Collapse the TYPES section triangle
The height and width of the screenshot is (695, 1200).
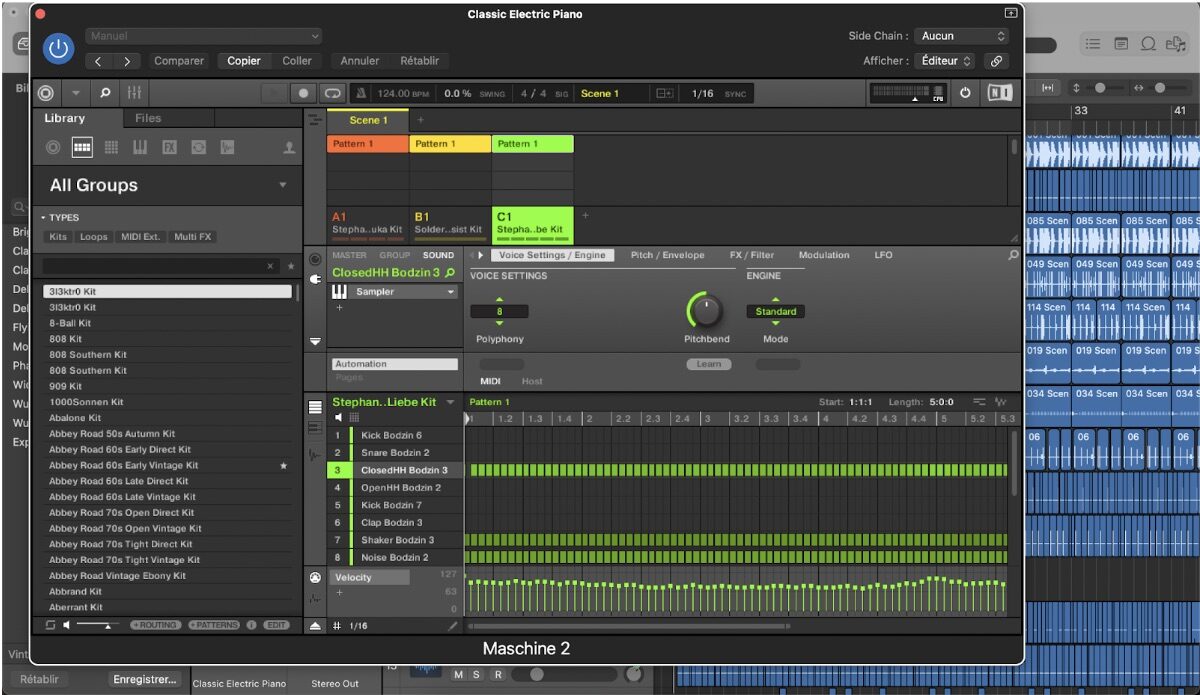[x=44, y=217]
